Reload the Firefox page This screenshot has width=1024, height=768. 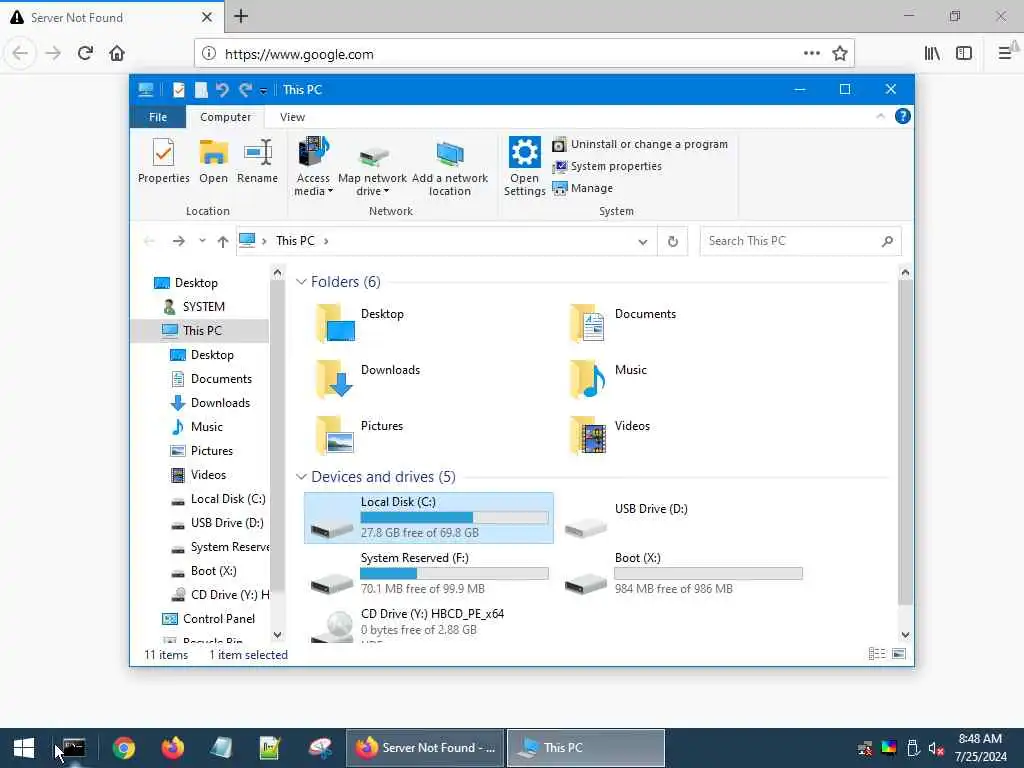[x=86, y=53]
